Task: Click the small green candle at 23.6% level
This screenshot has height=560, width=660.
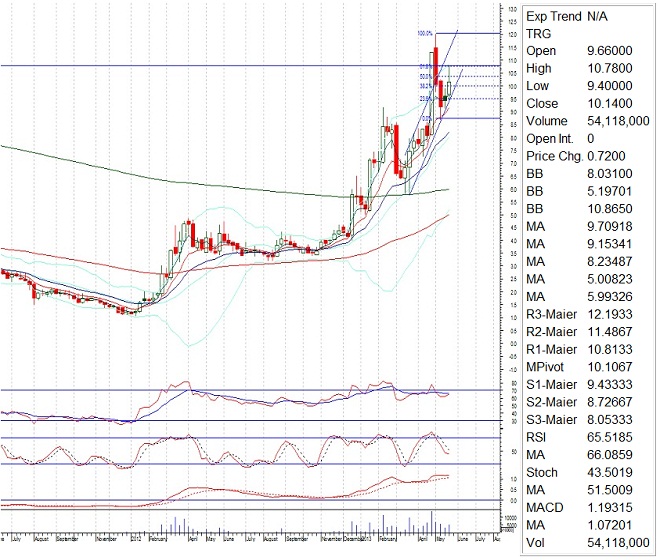Action: 447,98
